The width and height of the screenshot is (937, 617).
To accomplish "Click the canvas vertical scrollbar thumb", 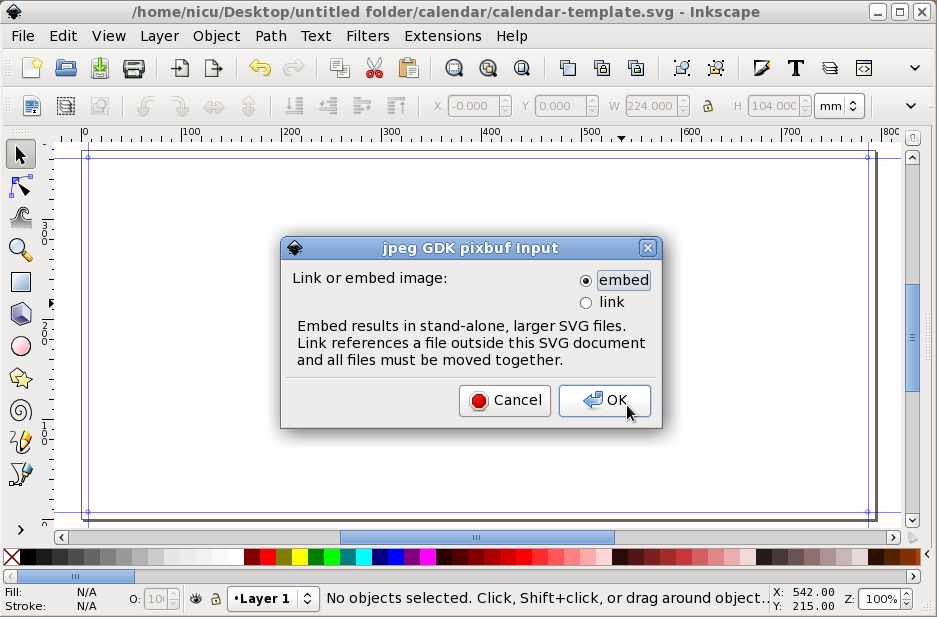I will (x=912, y=338).
